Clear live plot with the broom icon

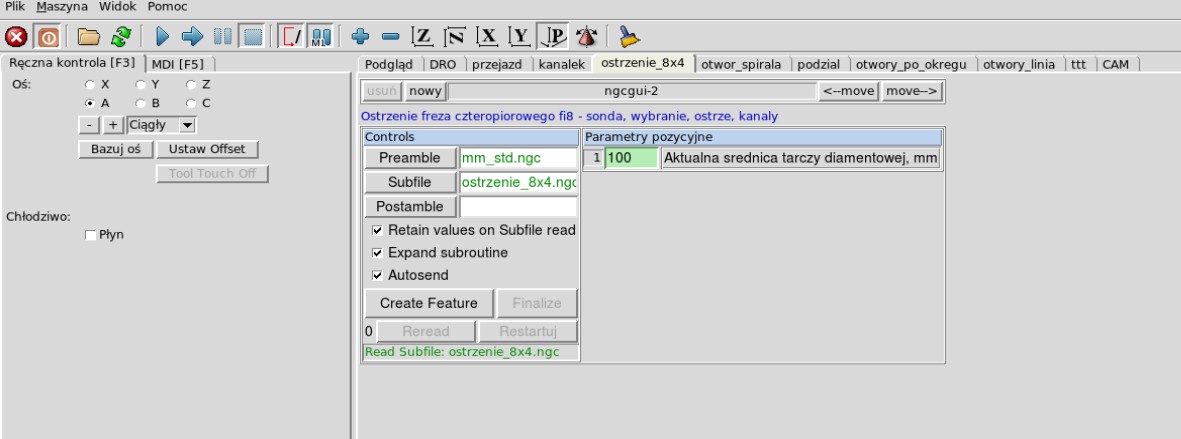(x=629, y=36)
